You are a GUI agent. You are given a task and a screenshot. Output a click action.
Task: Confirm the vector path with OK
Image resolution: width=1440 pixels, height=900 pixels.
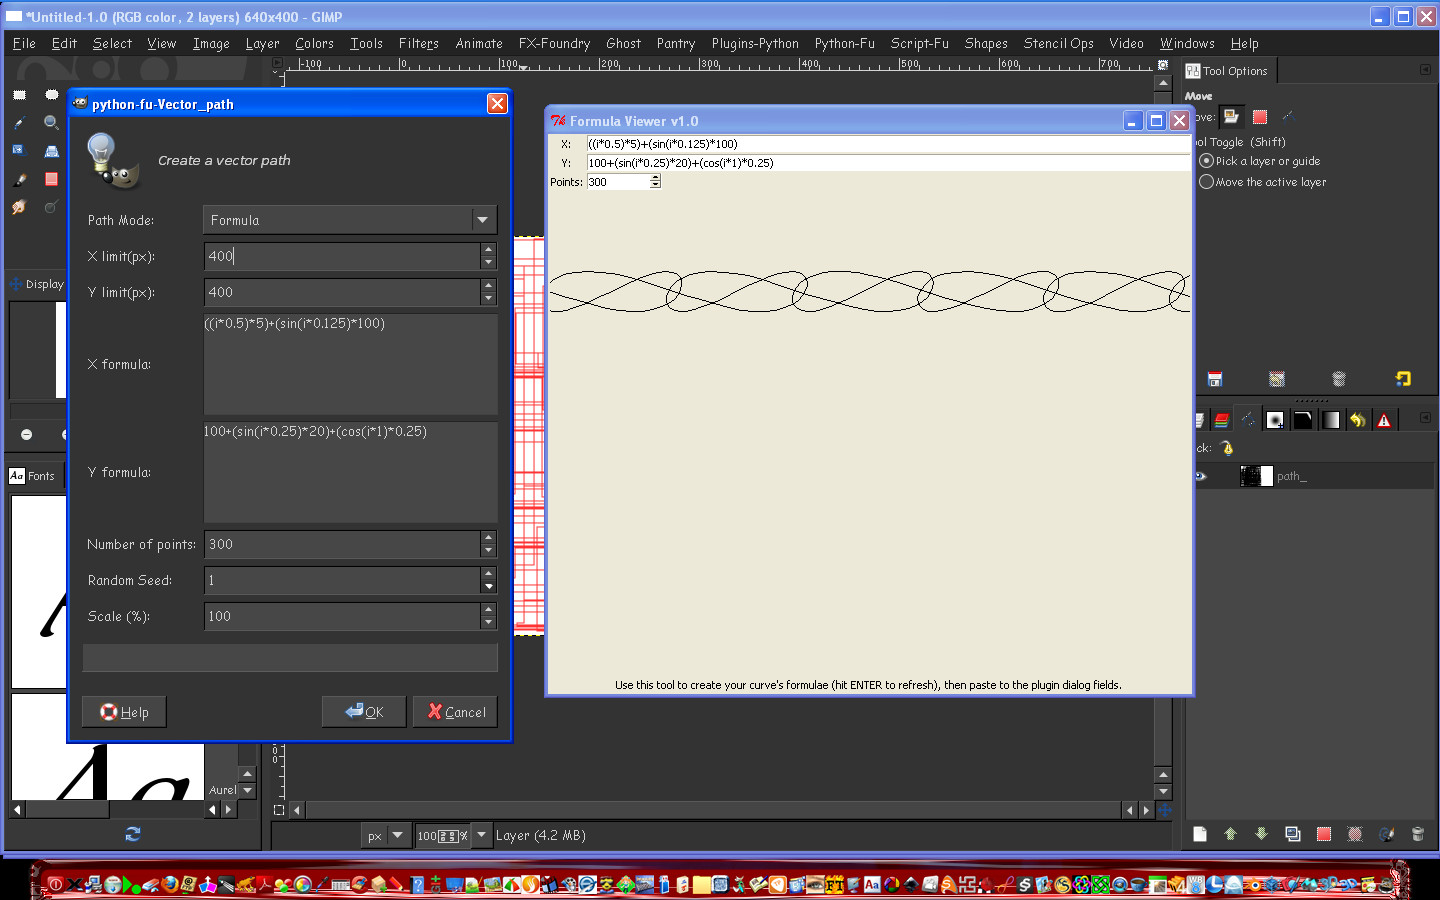tap(364, 711)
